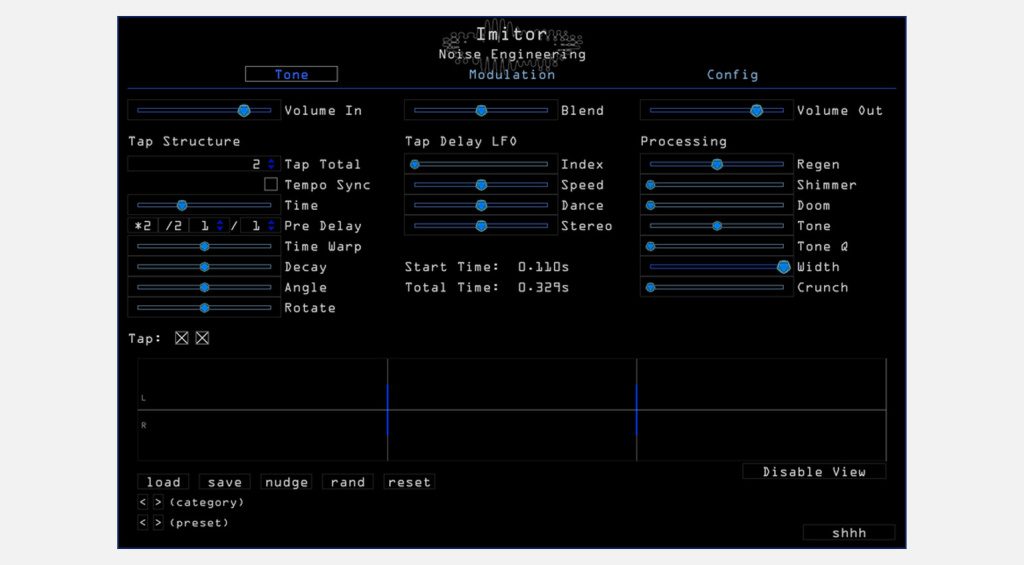Click the Width slider
The height and width of the screenshot is (565, 1024).
(x=716, y=266)
